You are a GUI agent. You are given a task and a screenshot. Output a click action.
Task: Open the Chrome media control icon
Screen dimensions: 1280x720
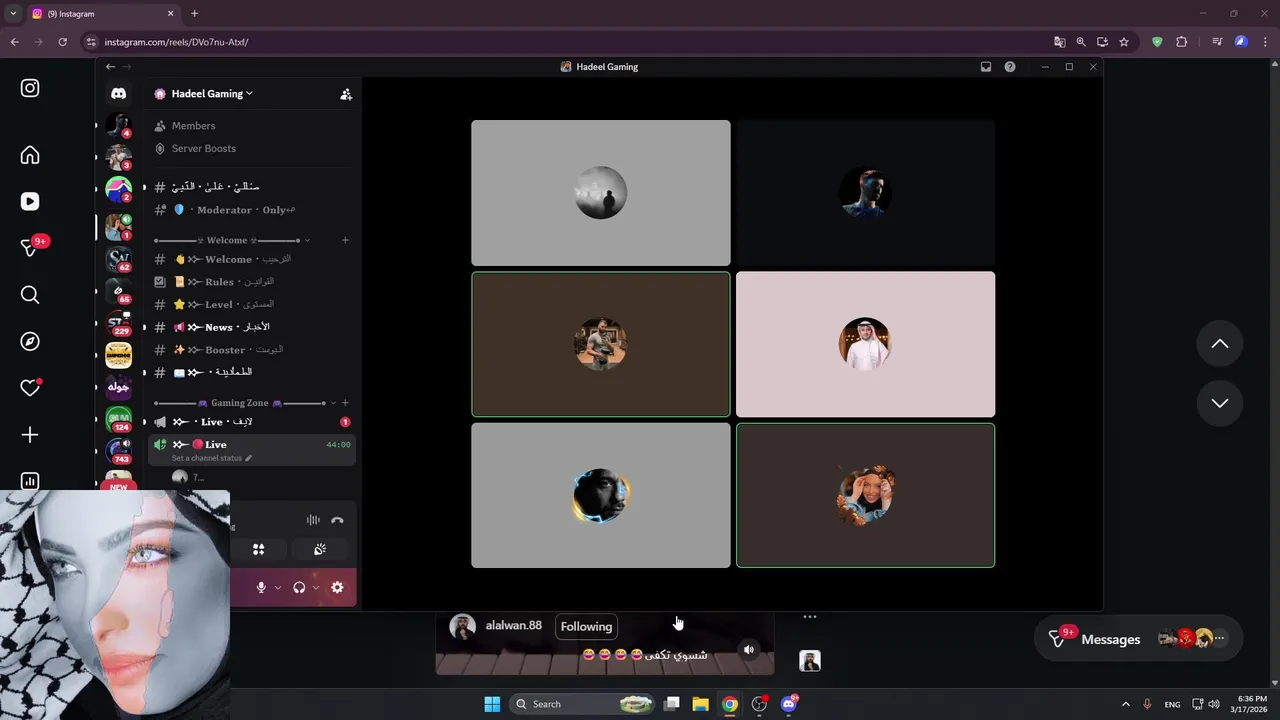coord(1217,42)
